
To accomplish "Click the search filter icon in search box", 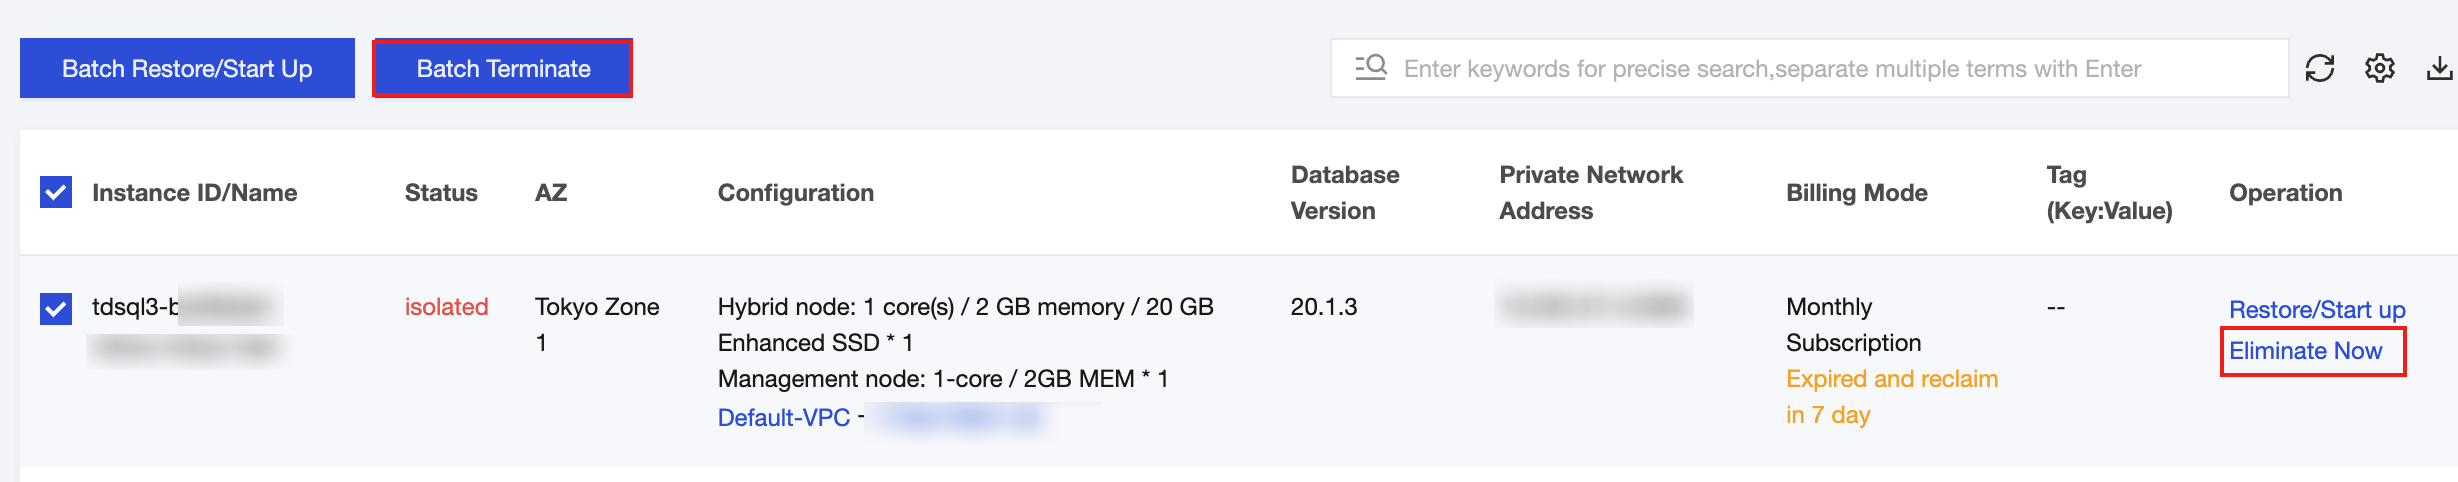I will [x=1371, y=68].
